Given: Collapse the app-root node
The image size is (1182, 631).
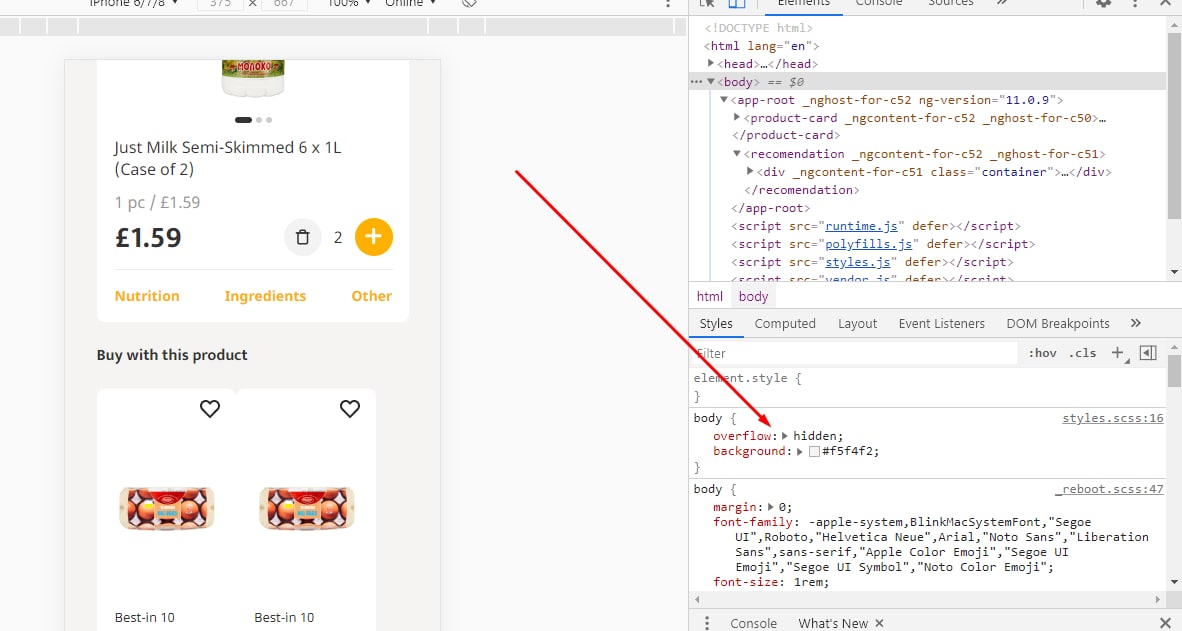Looking at the screenshot, I should (x=724, y=100).
